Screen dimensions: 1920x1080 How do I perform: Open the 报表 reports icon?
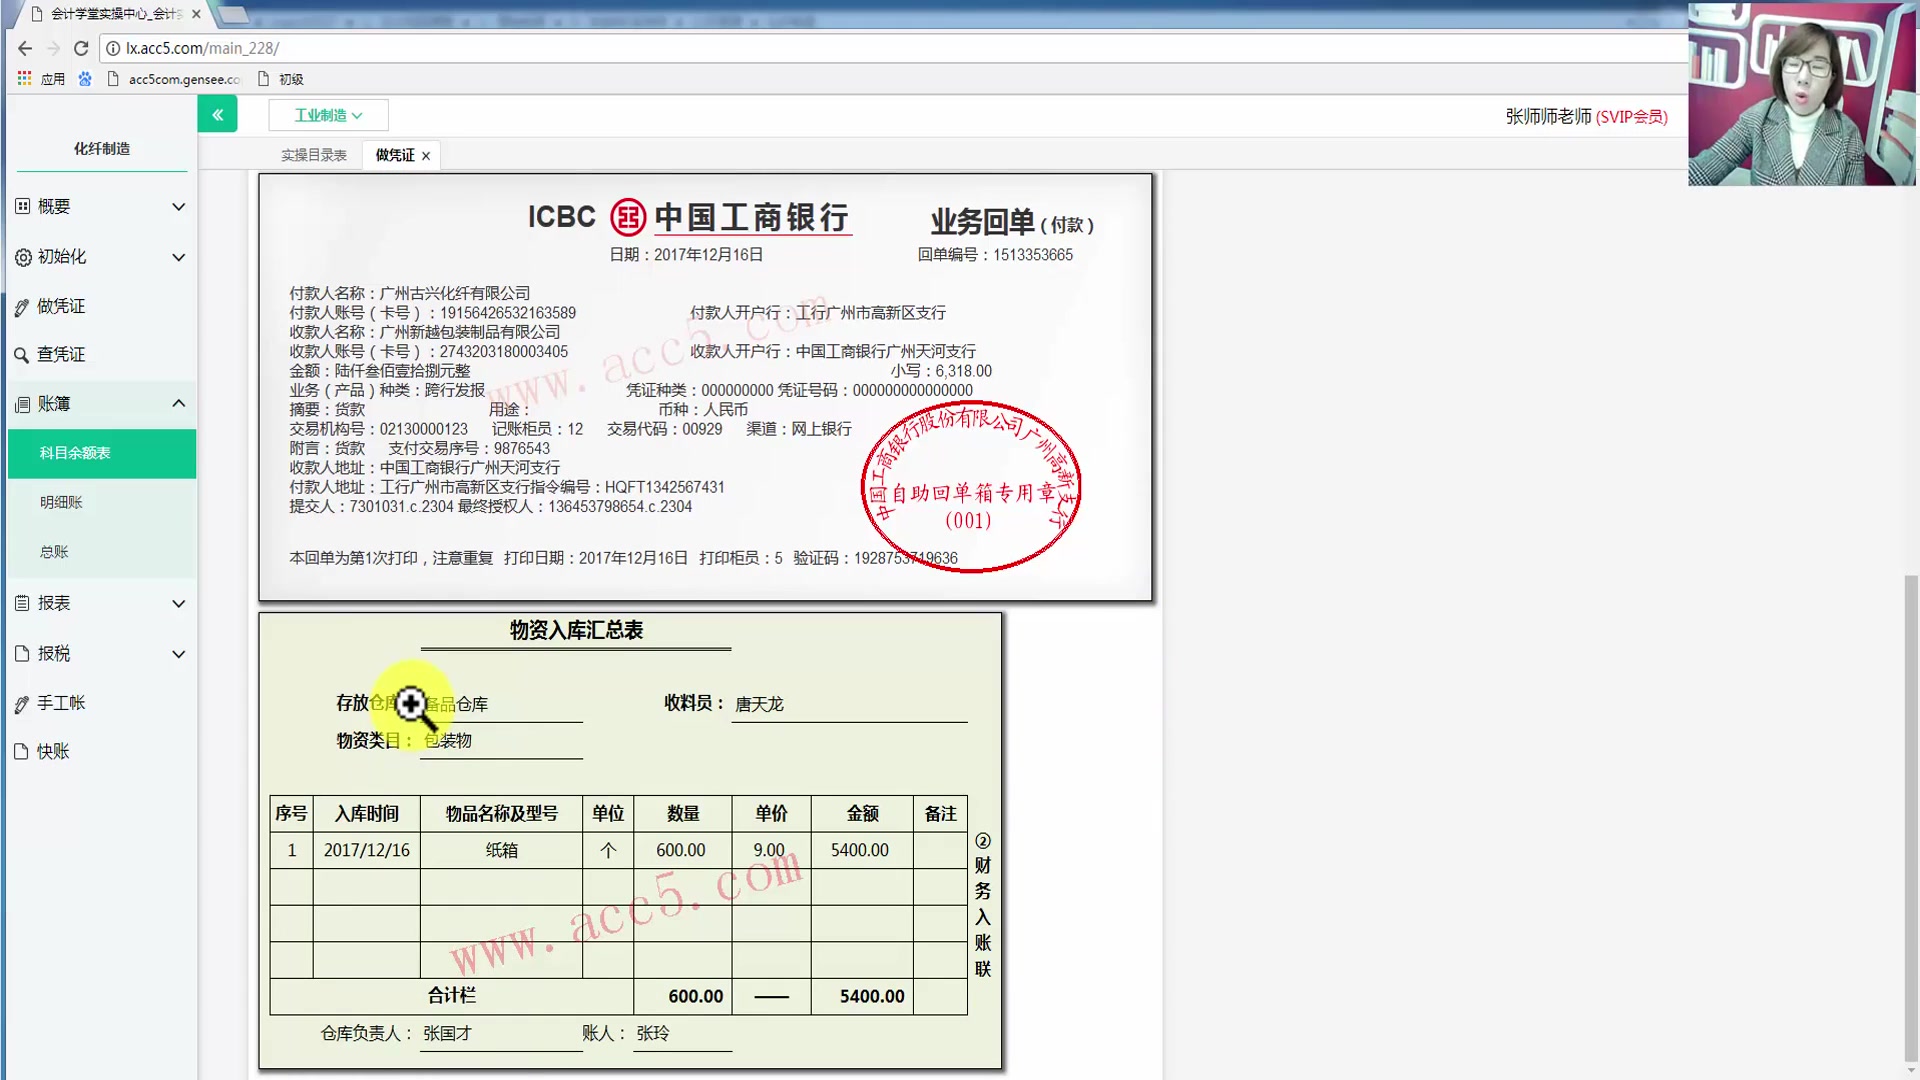tap(22, 603)
